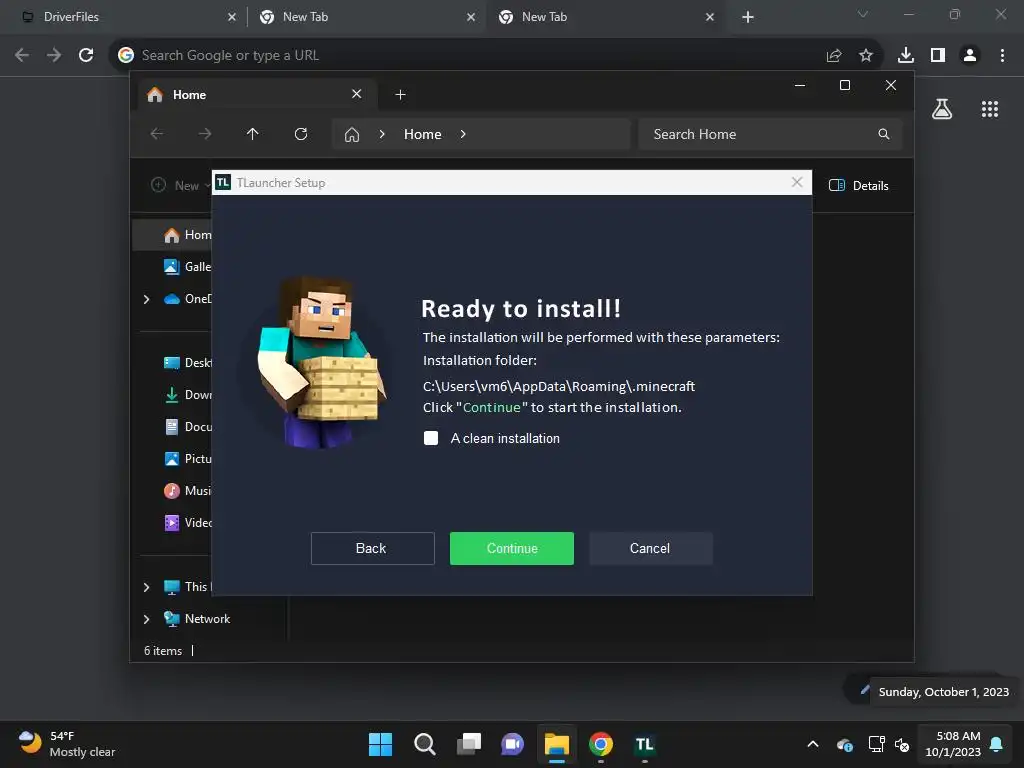Add a new File Explorer tab
This screenshot has width=1024, height=768.
pos(400,95)
